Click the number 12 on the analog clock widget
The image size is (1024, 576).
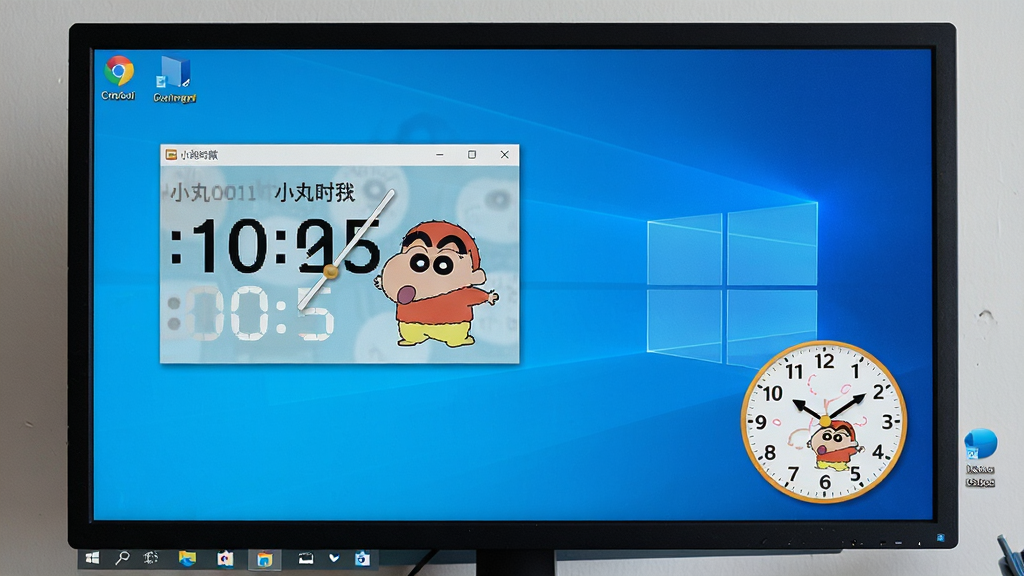(x=824, y=361)
